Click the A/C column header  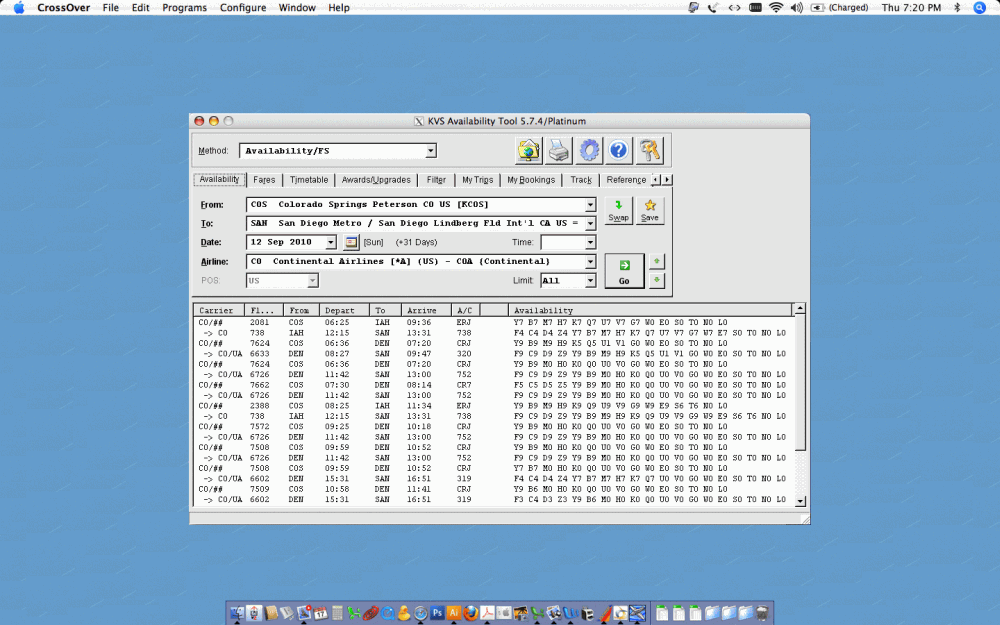click(466, 311)
